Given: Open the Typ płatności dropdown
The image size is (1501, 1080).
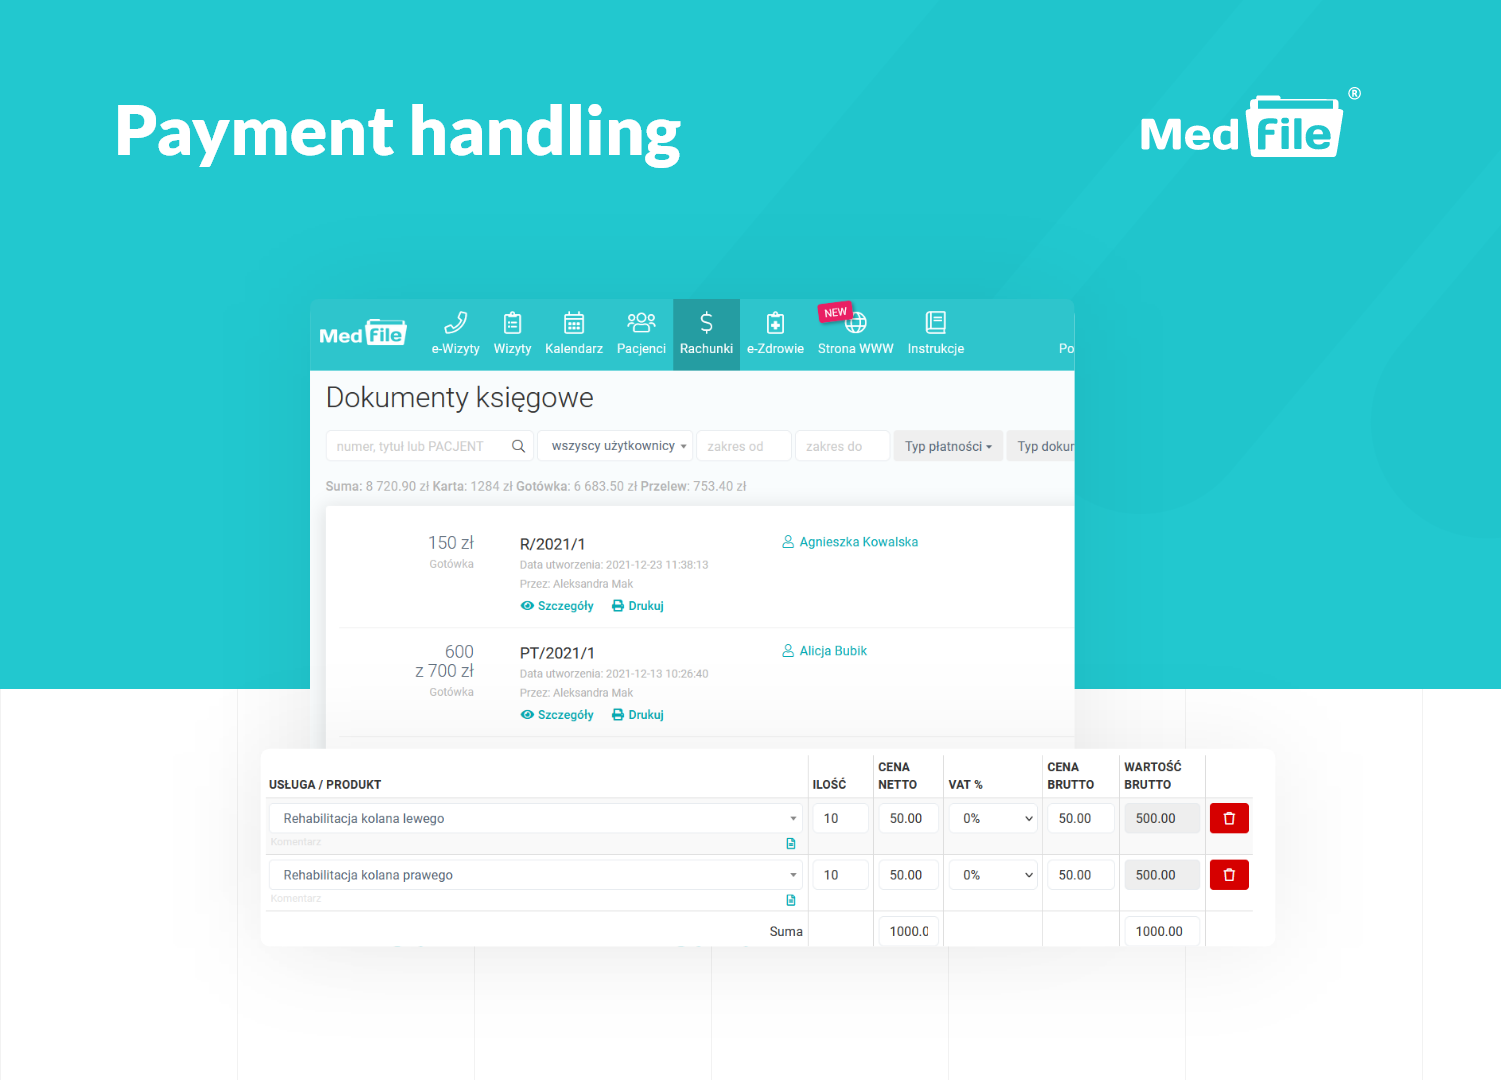Looking at the screenshot, I should point(947,445).
